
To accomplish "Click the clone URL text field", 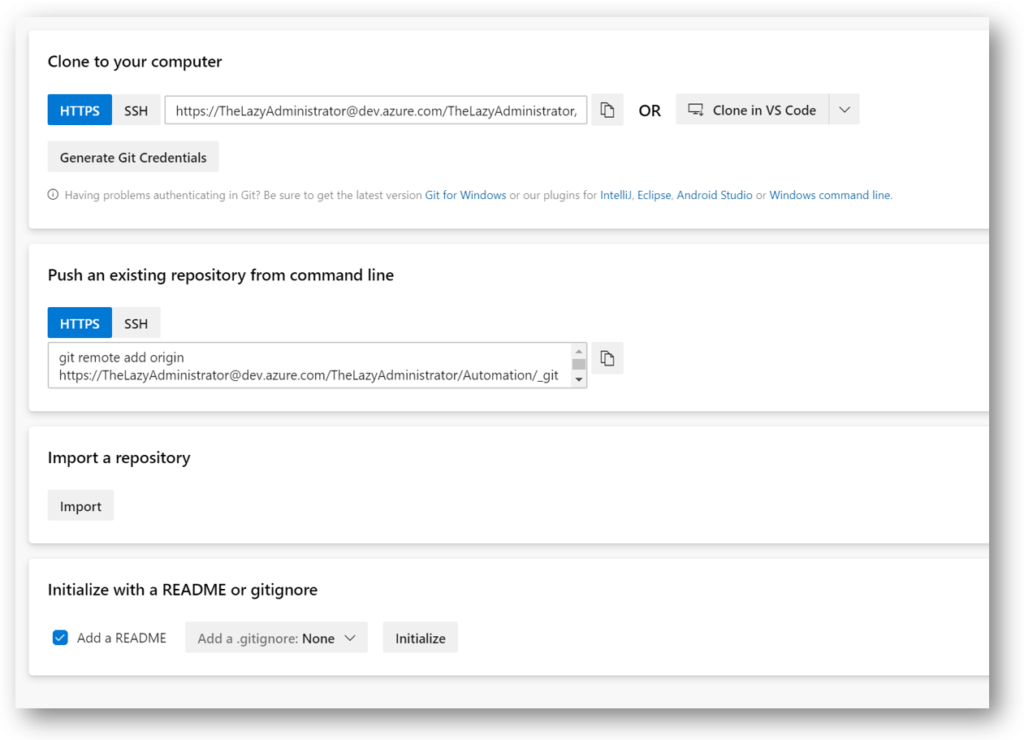I will coord(376,110).
